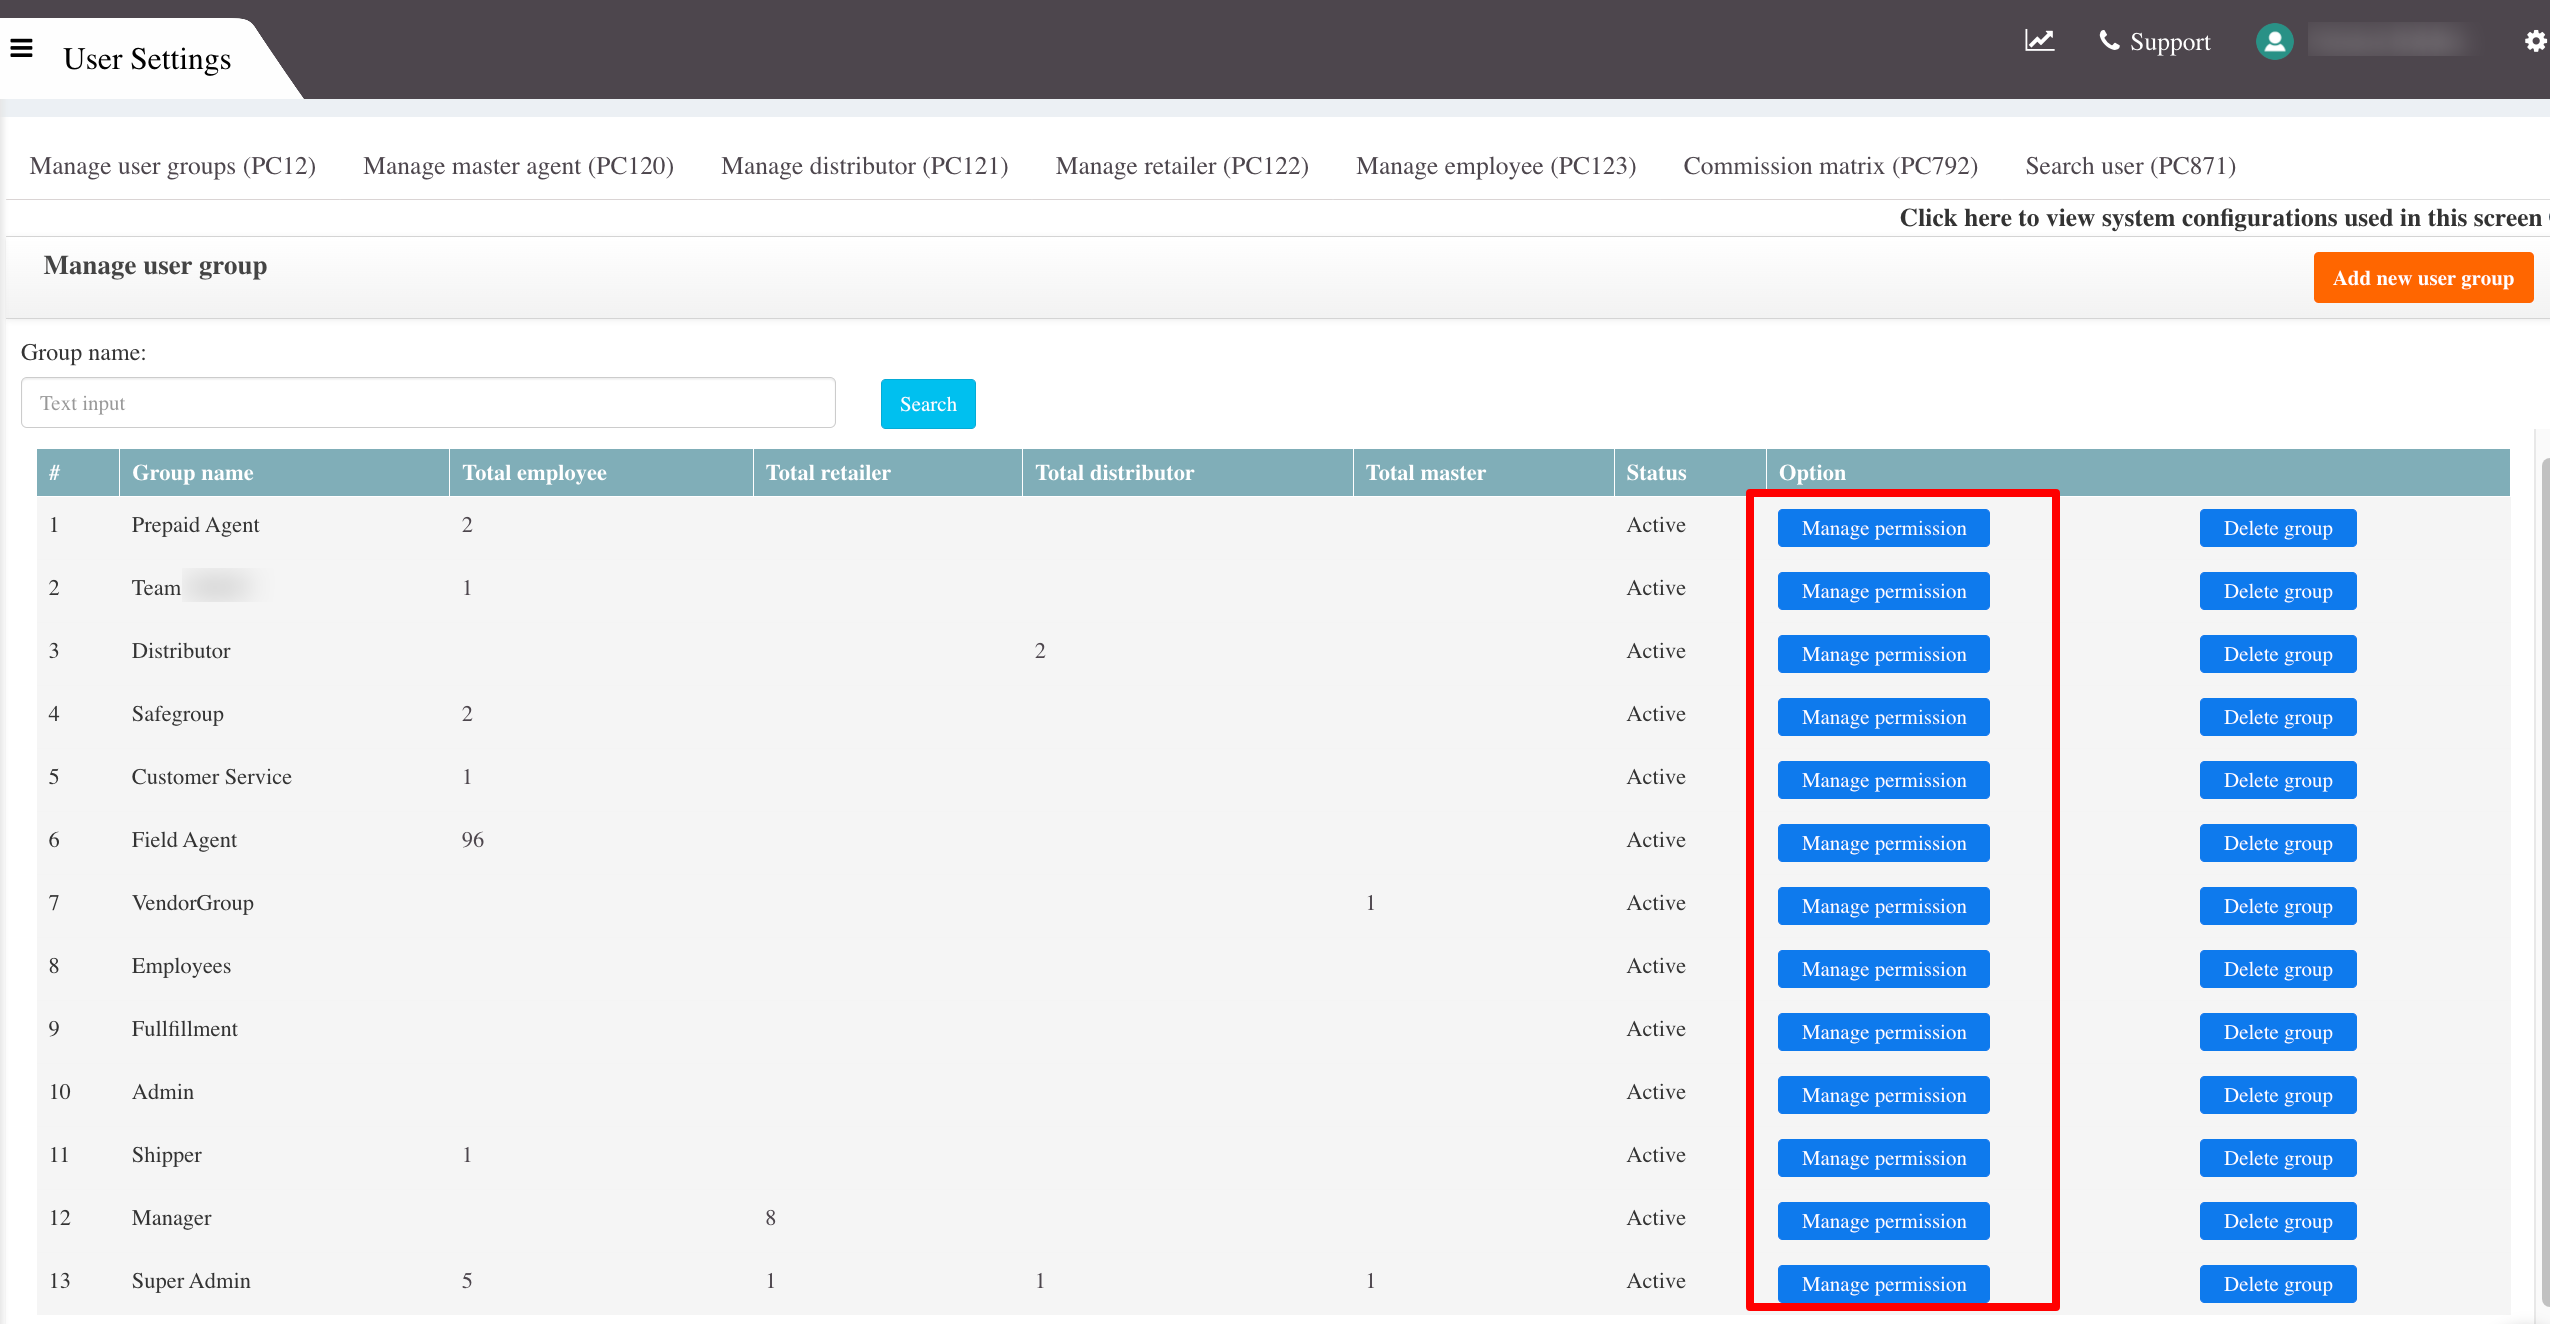
Task: Delete the Prepaid Agent group
Action: [2278, 528]
